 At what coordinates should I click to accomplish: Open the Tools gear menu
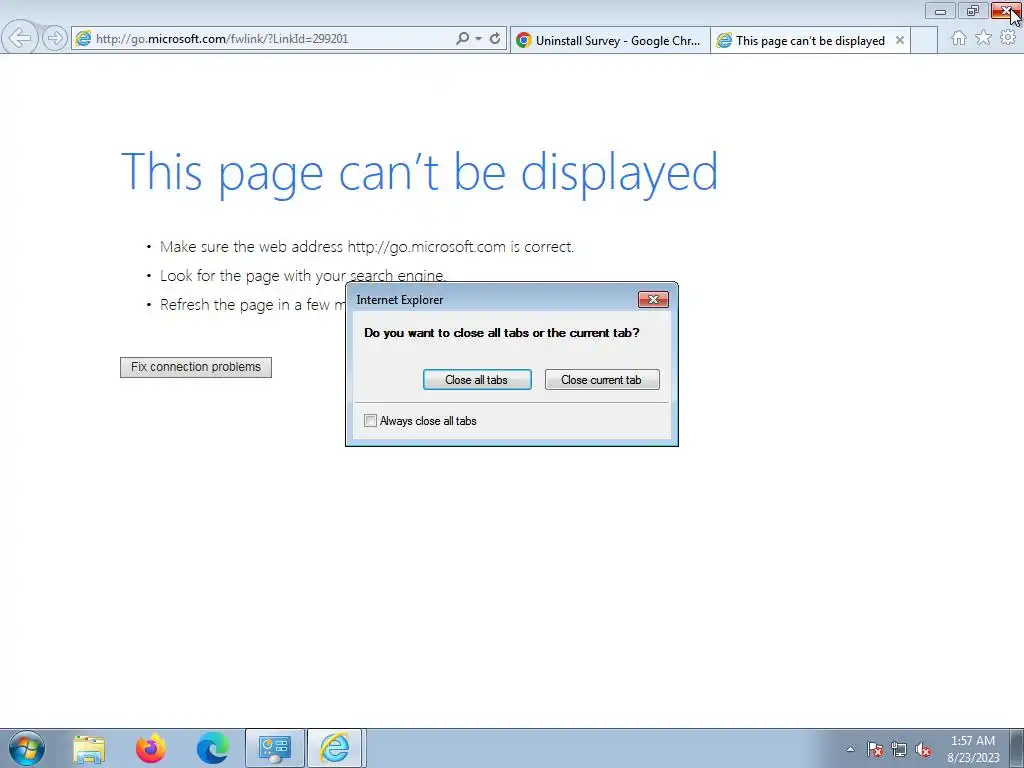click(1008, 38)
